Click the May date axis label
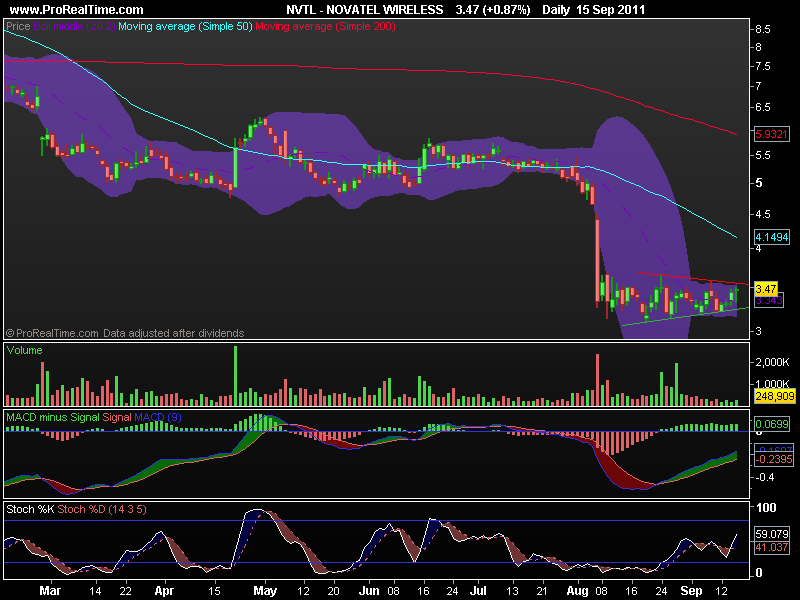Screen dimensions: 800x600 (x=265, y=591)
